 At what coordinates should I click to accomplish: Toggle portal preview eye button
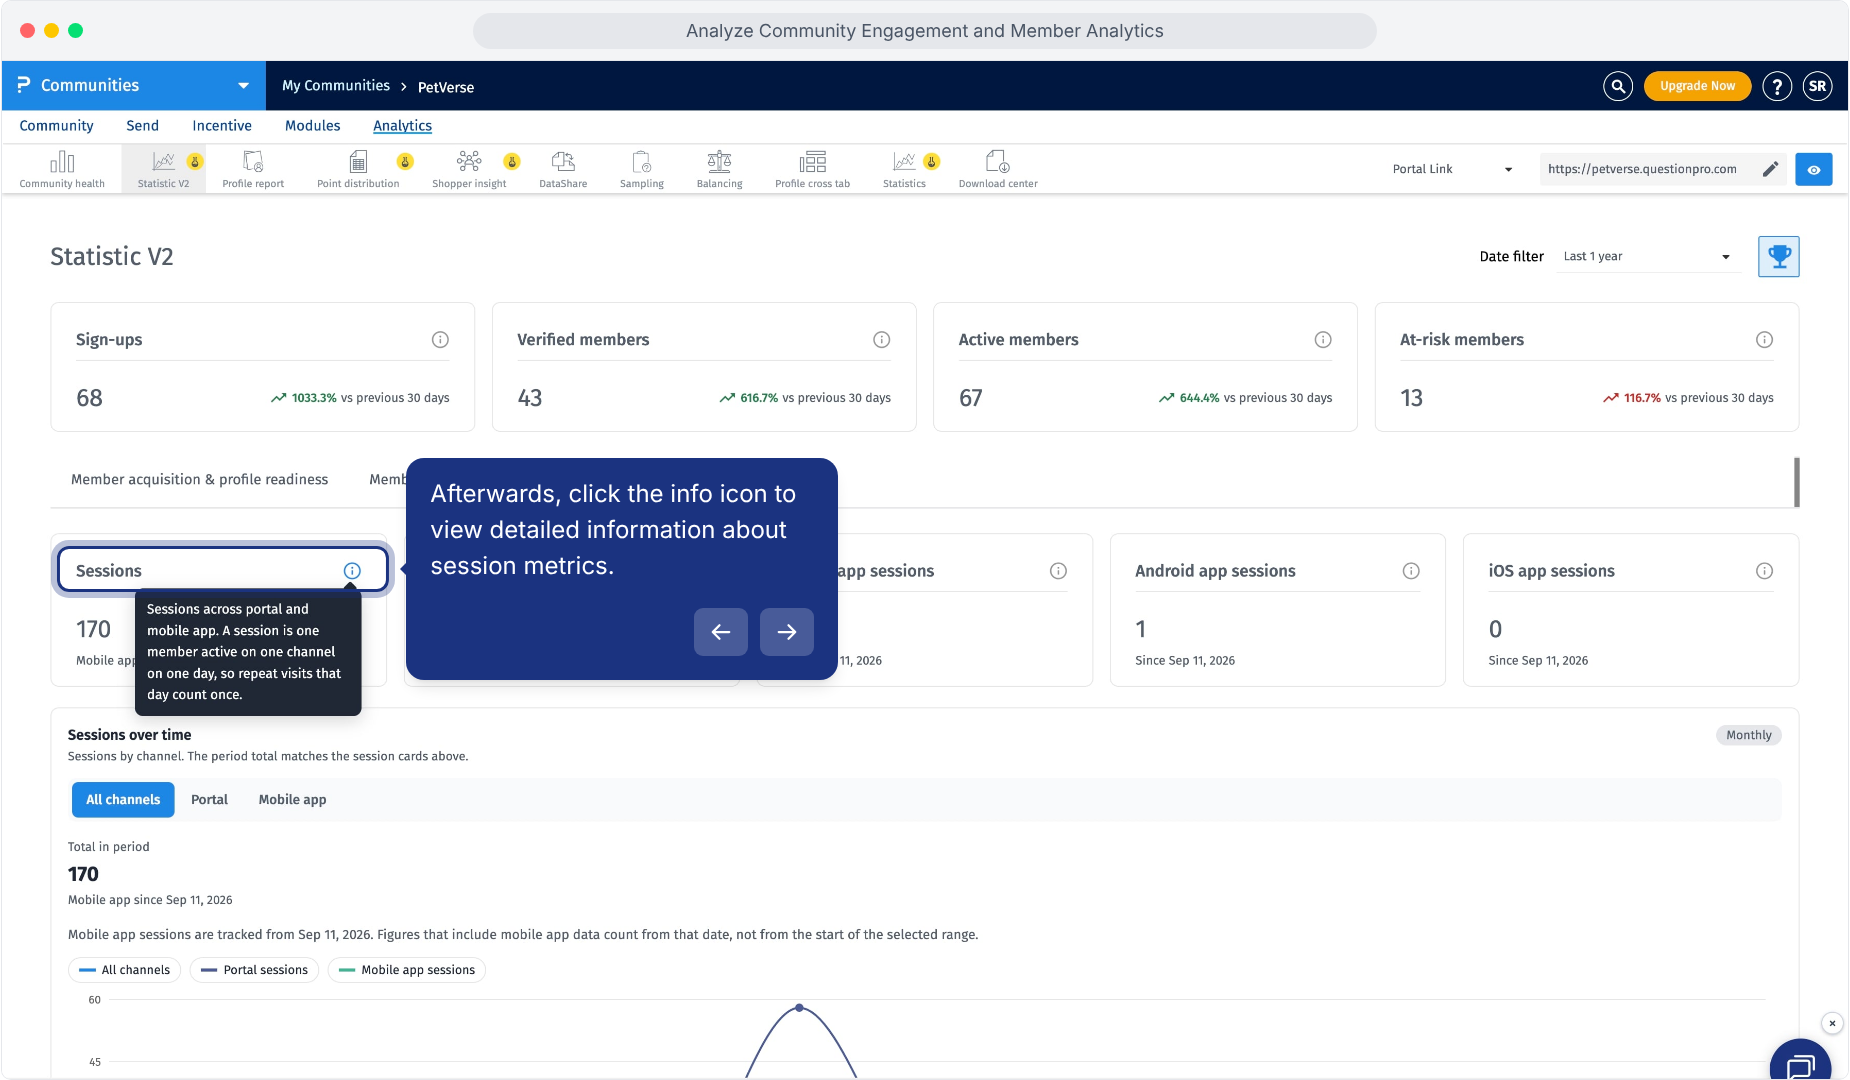coord(1814,170)
